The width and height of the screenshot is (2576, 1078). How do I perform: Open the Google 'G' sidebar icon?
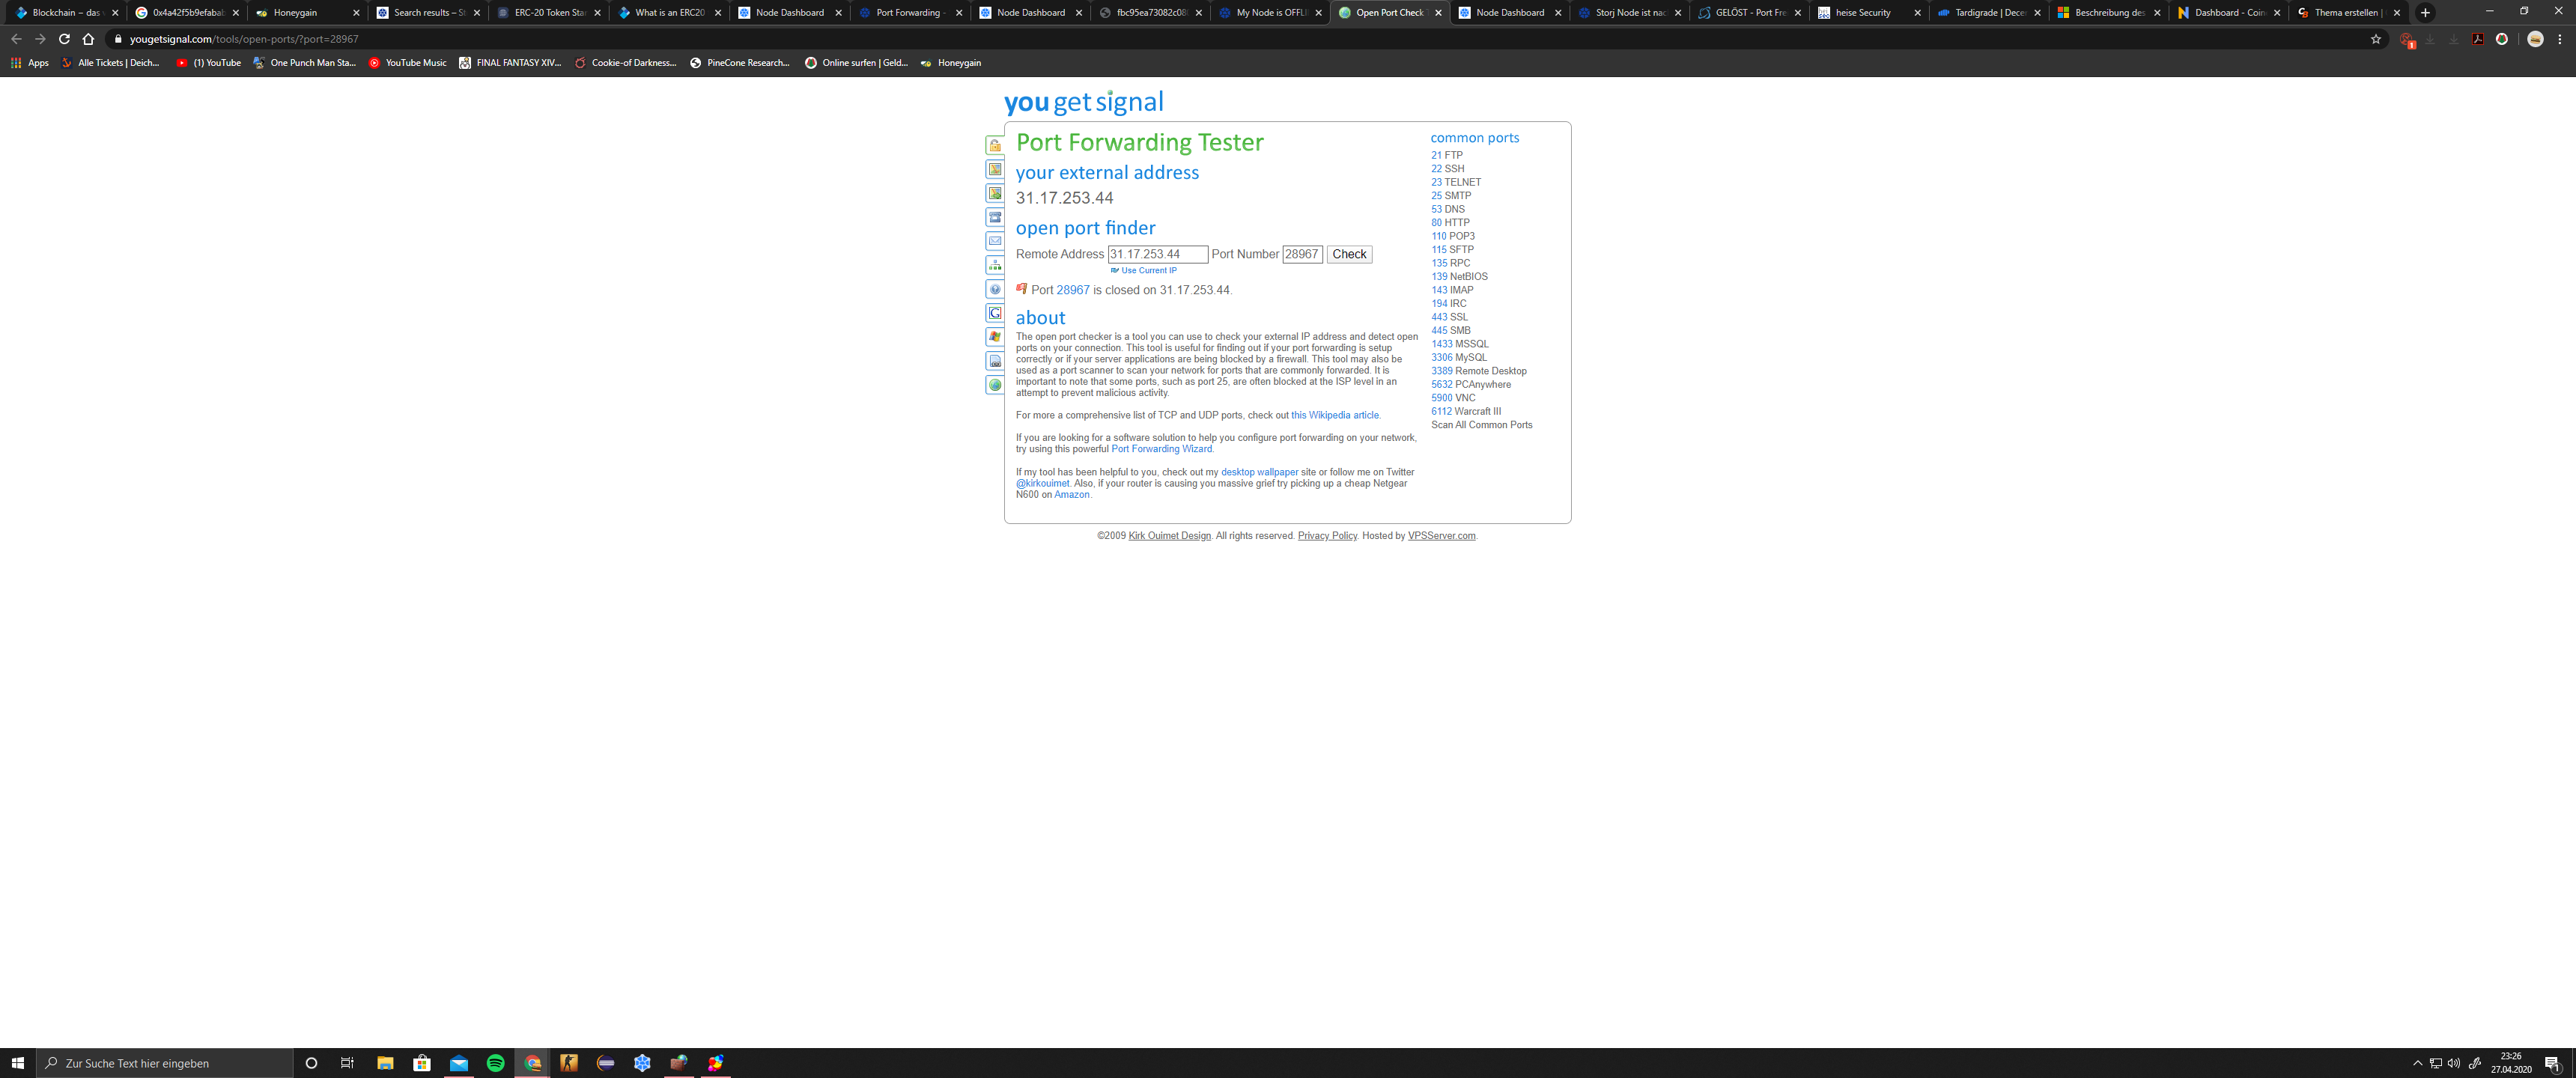[995, 313]
